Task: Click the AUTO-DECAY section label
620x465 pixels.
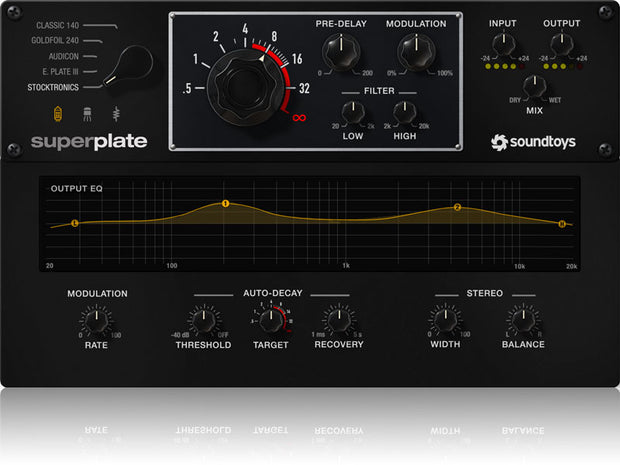Action: (272, 293)
